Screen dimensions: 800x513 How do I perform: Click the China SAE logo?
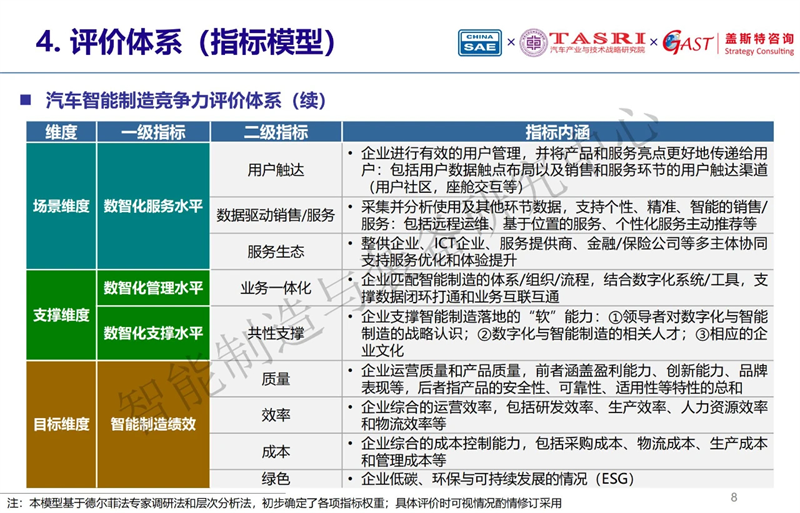480,42
